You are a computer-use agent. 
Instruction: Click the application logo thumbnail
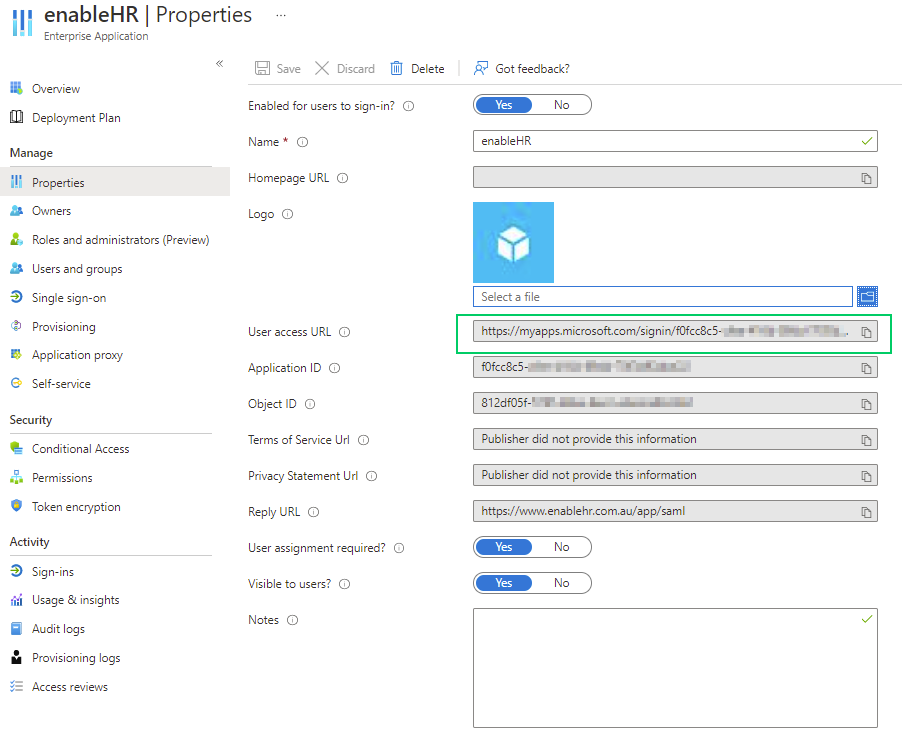tap(513, 242)
